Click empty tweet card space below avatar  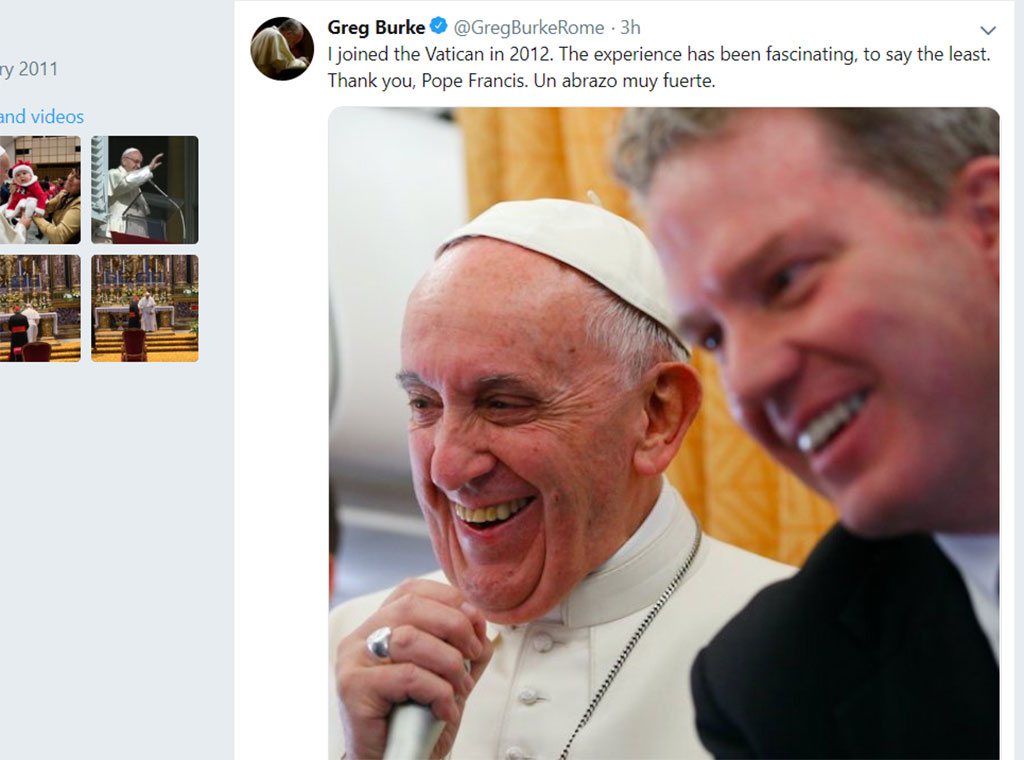coord(282,400)
